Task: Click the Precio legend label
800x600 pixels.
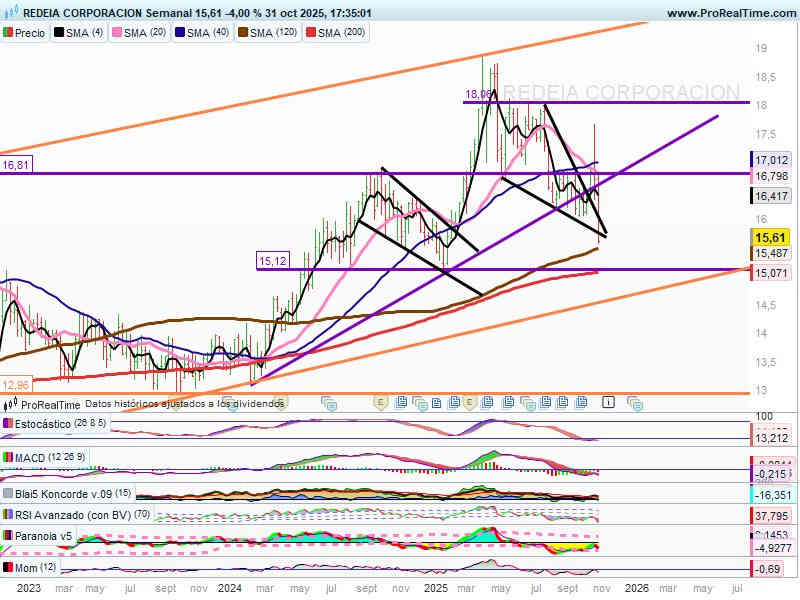Action: pyautogui.click(x=29, y=33)
